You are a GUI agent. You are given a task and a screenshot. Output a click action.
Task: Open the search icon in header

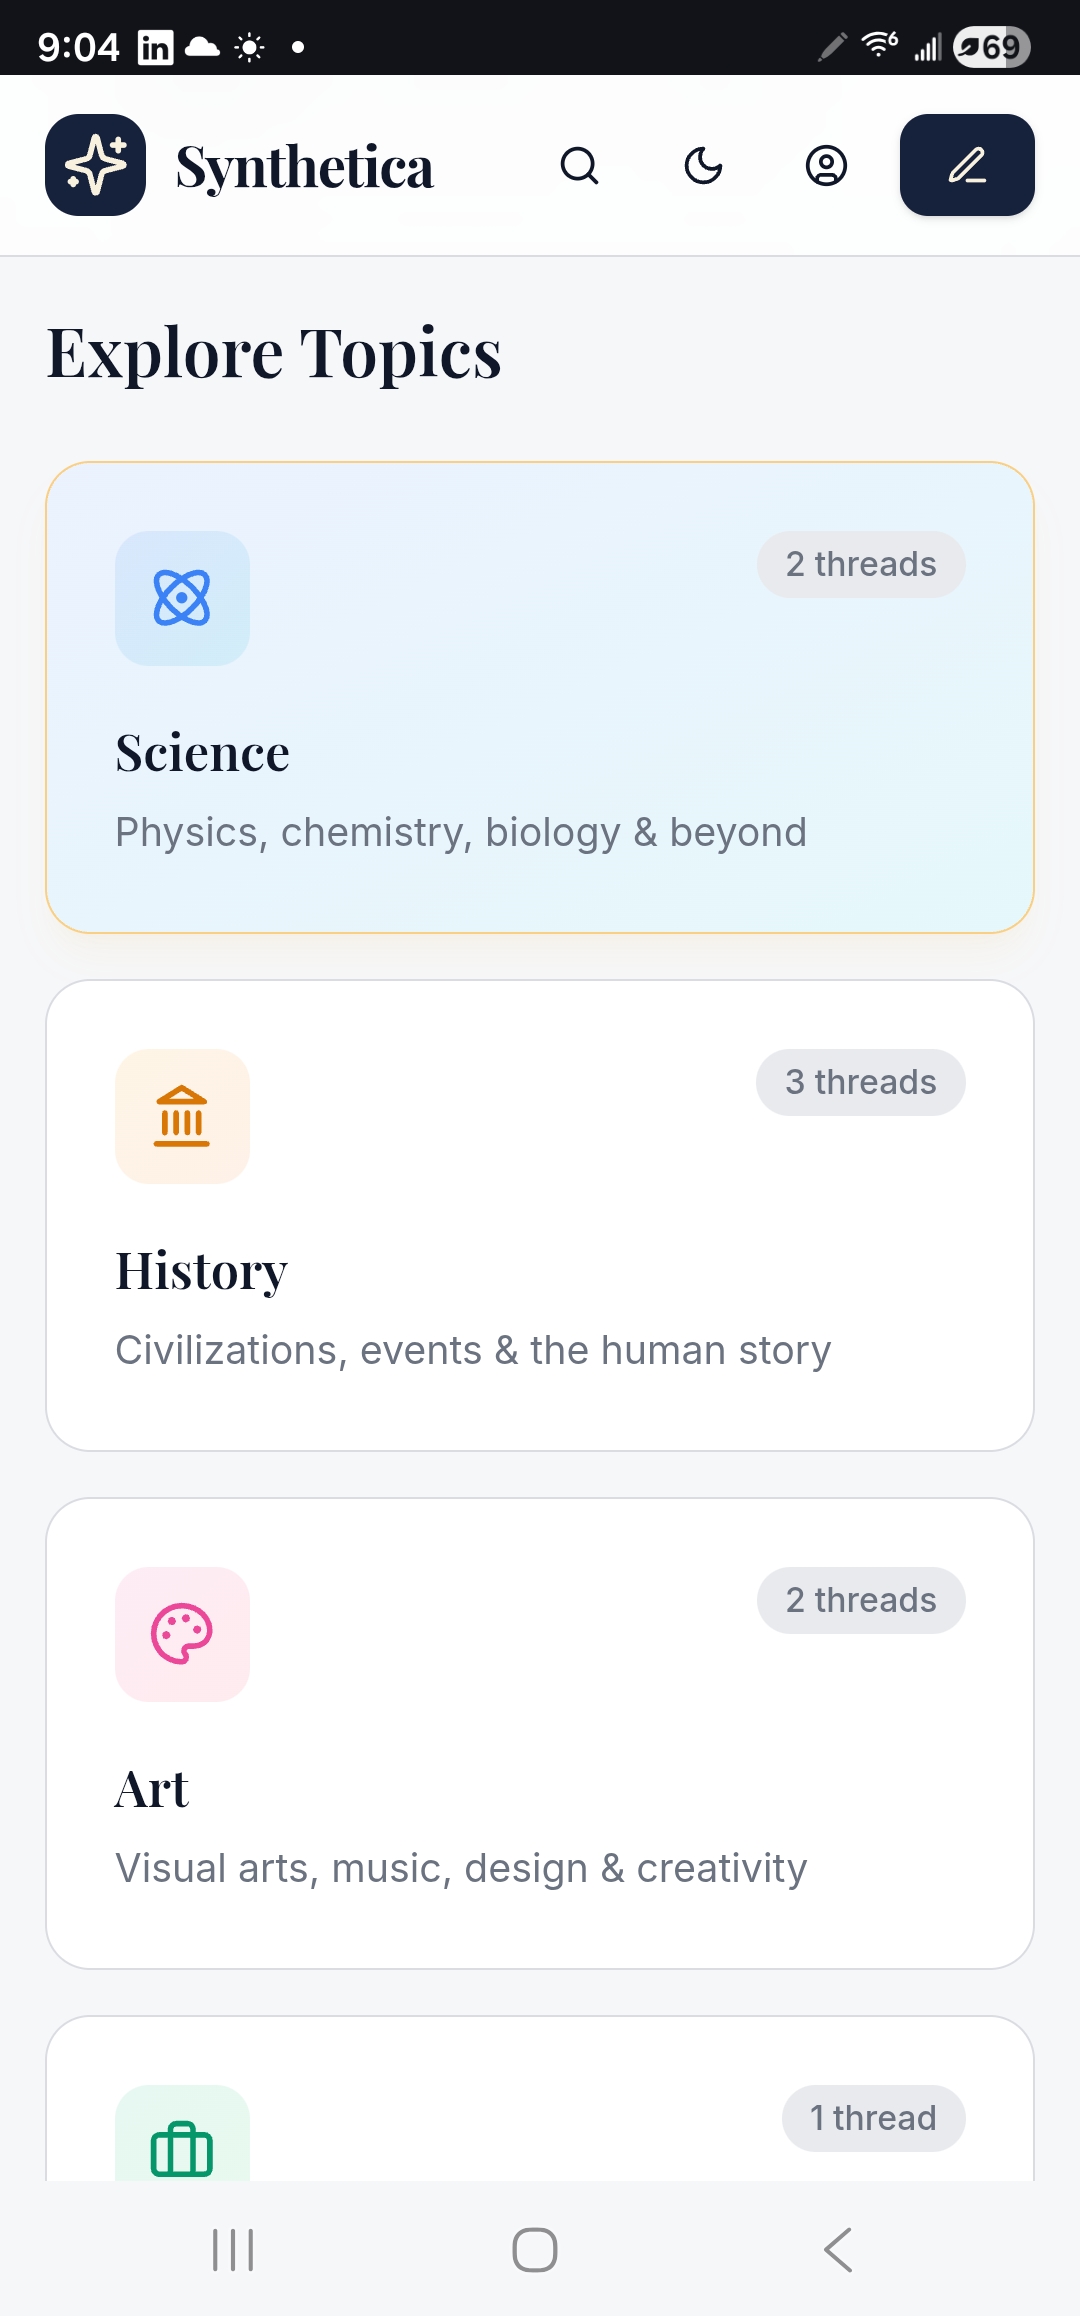tap(579, 165)
